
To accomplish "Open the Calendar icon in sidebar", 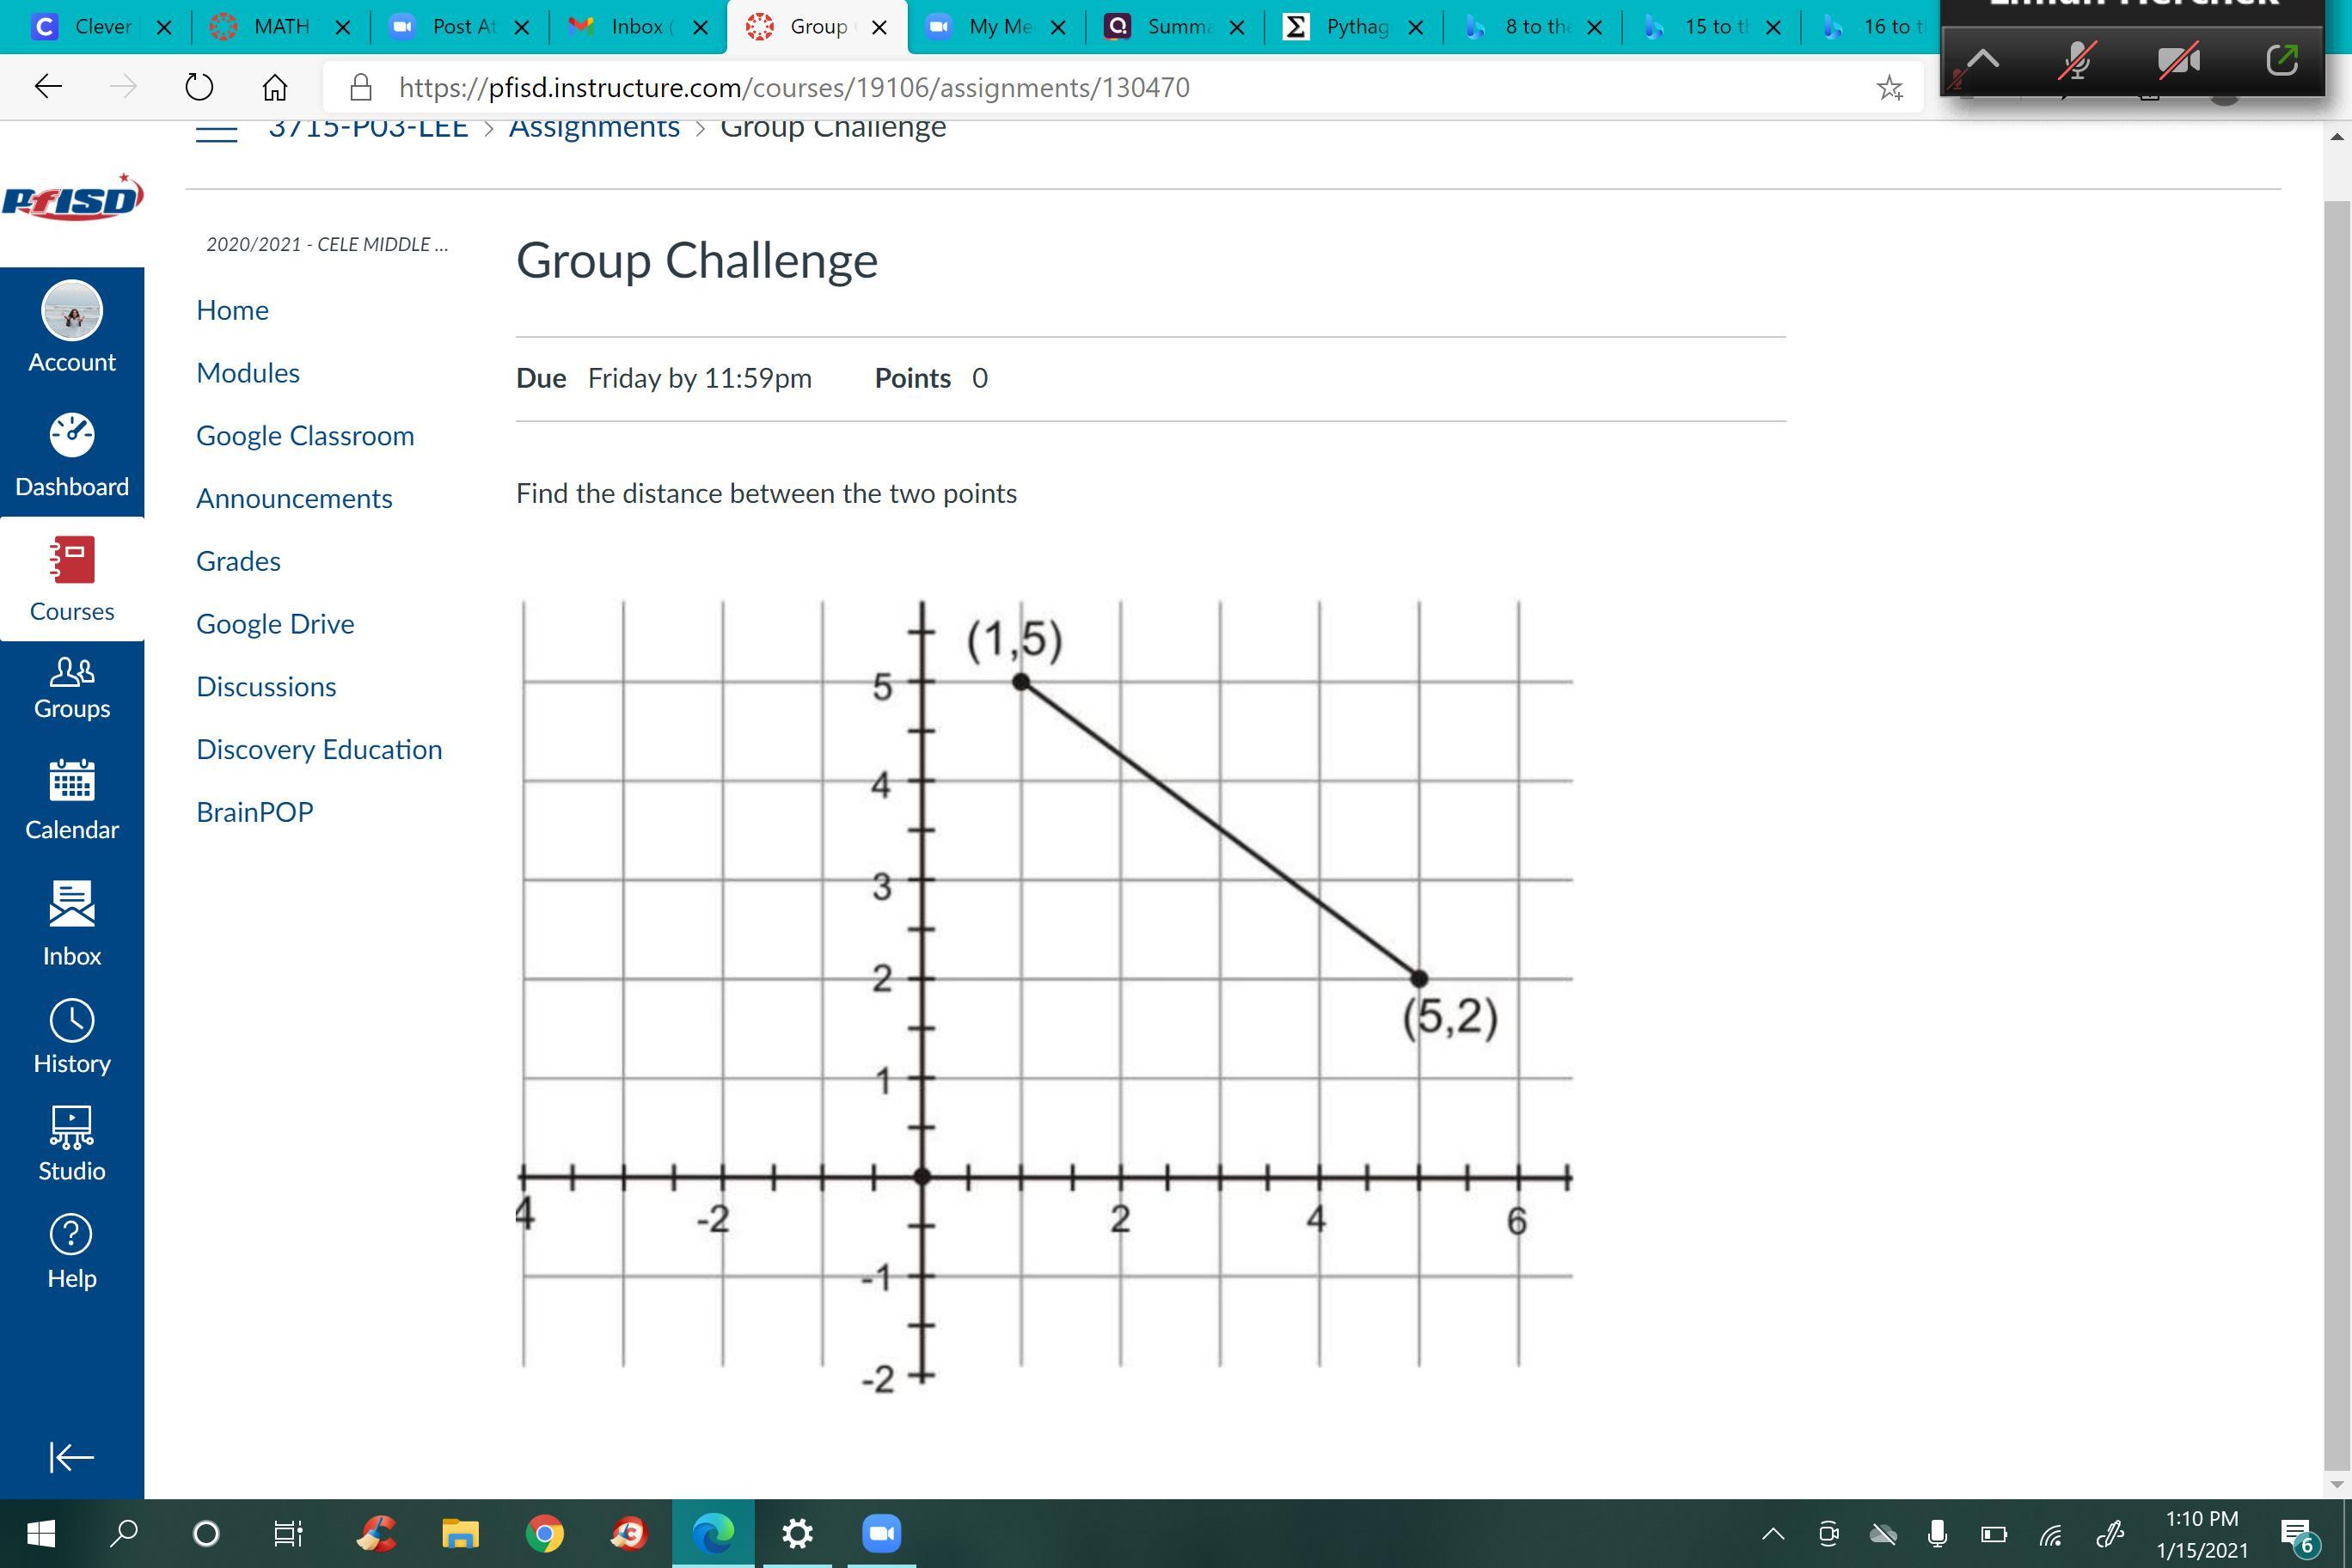I will click(x=72, y=781).
